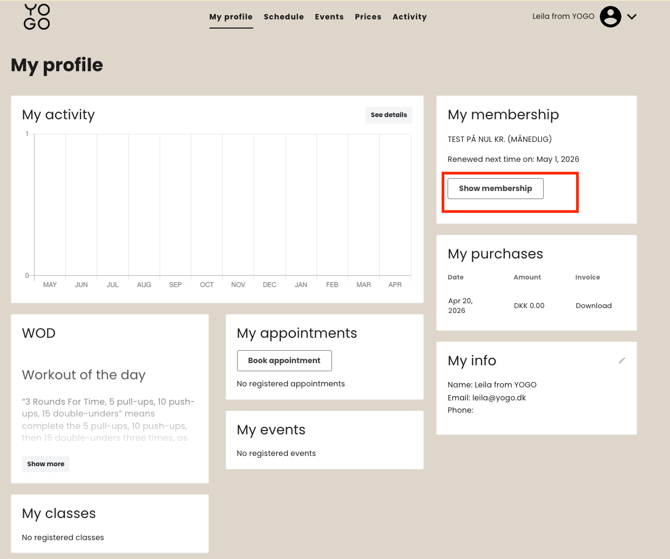
Task: Click the activity chart area
Action: 222,205
